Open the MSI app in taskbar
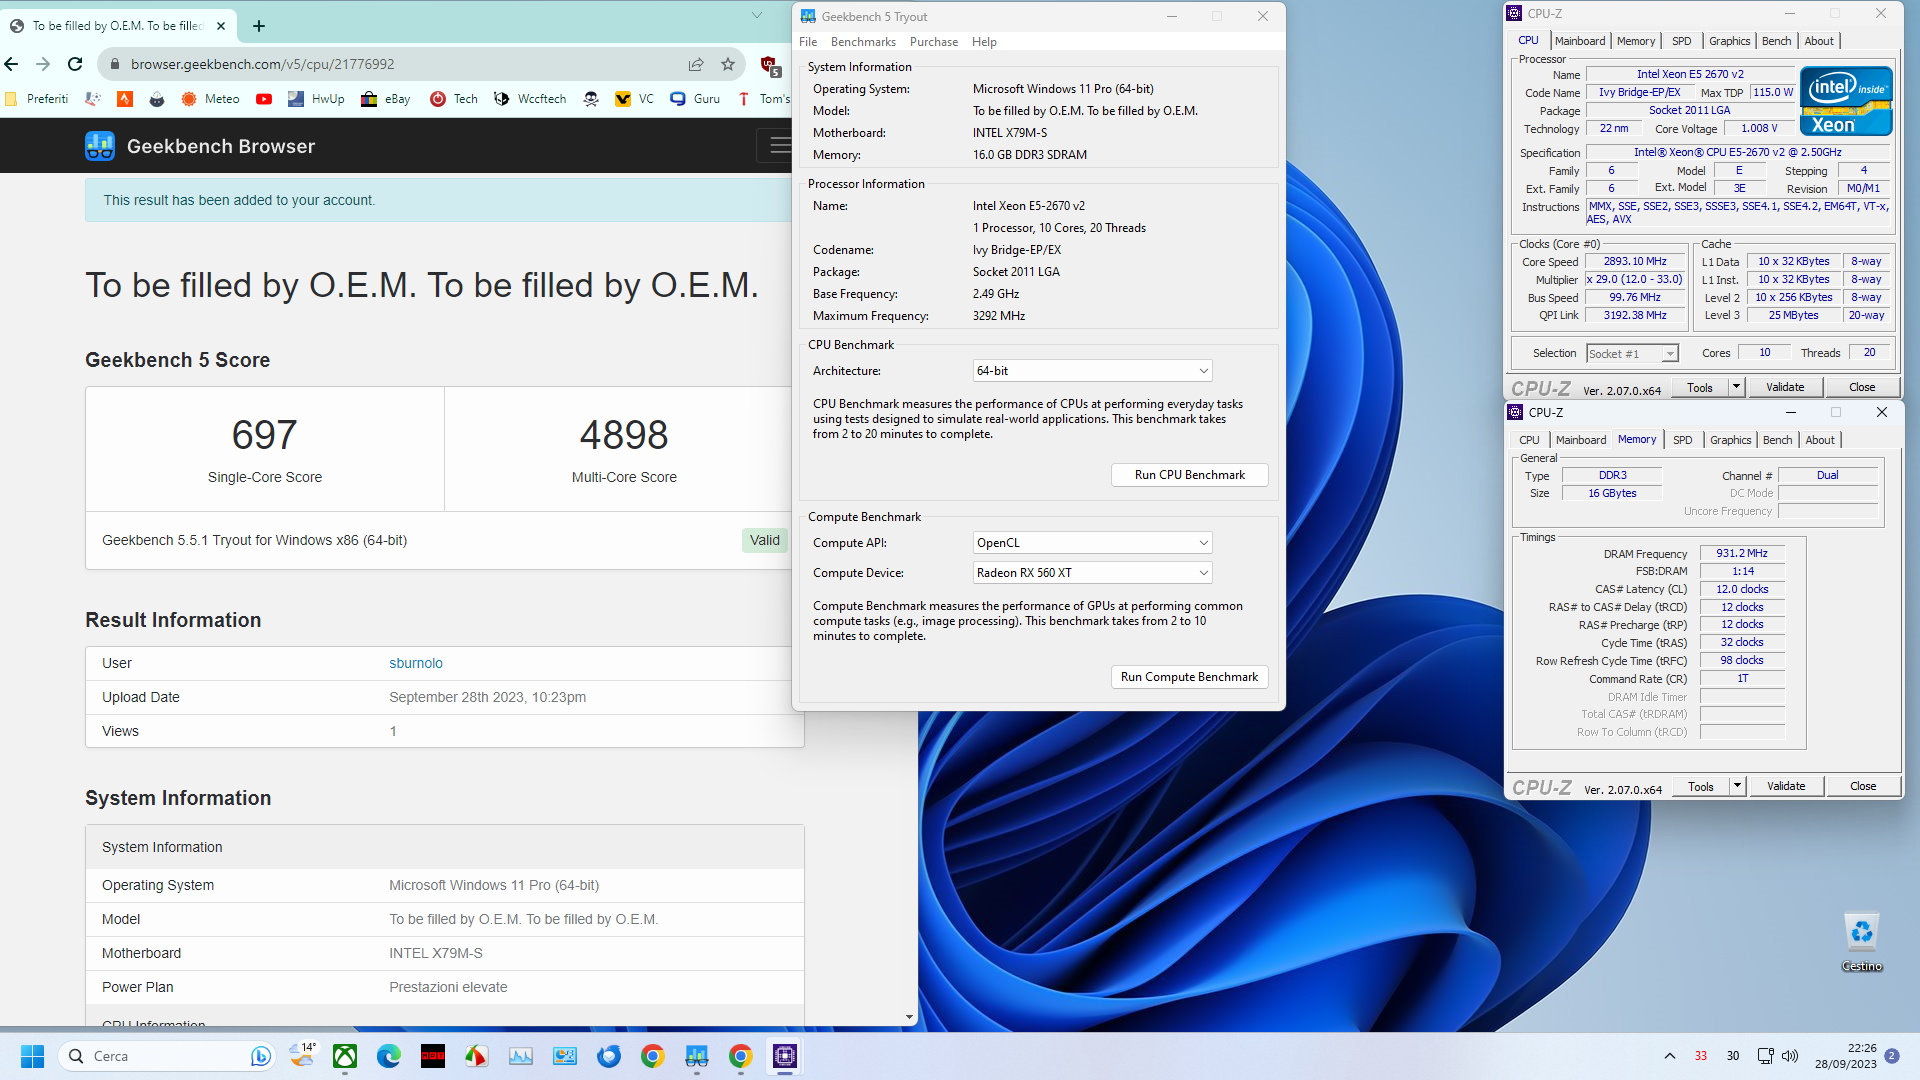Viewport: 1920px width, 1080px height. click(433, 1056)
